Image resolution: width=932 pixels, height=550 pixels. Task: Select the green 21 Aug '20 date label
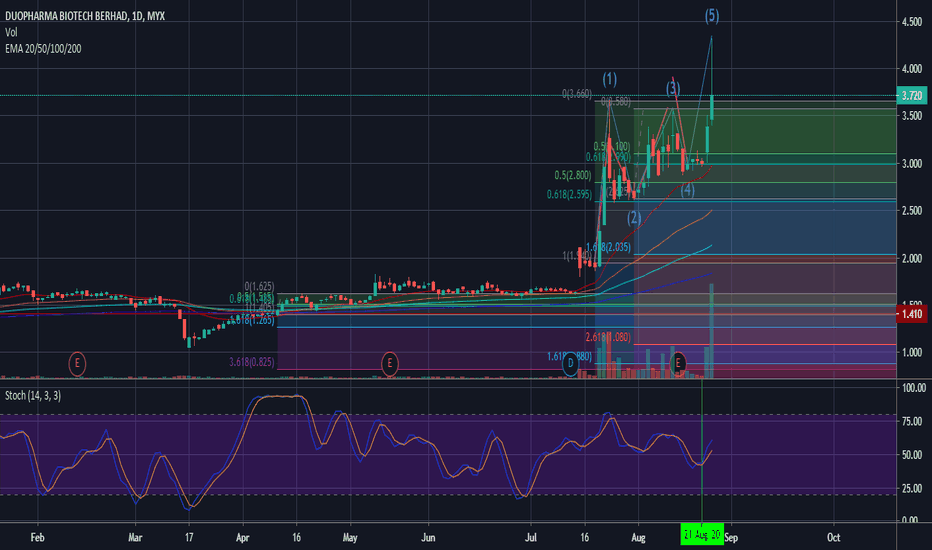pos(702,535)
